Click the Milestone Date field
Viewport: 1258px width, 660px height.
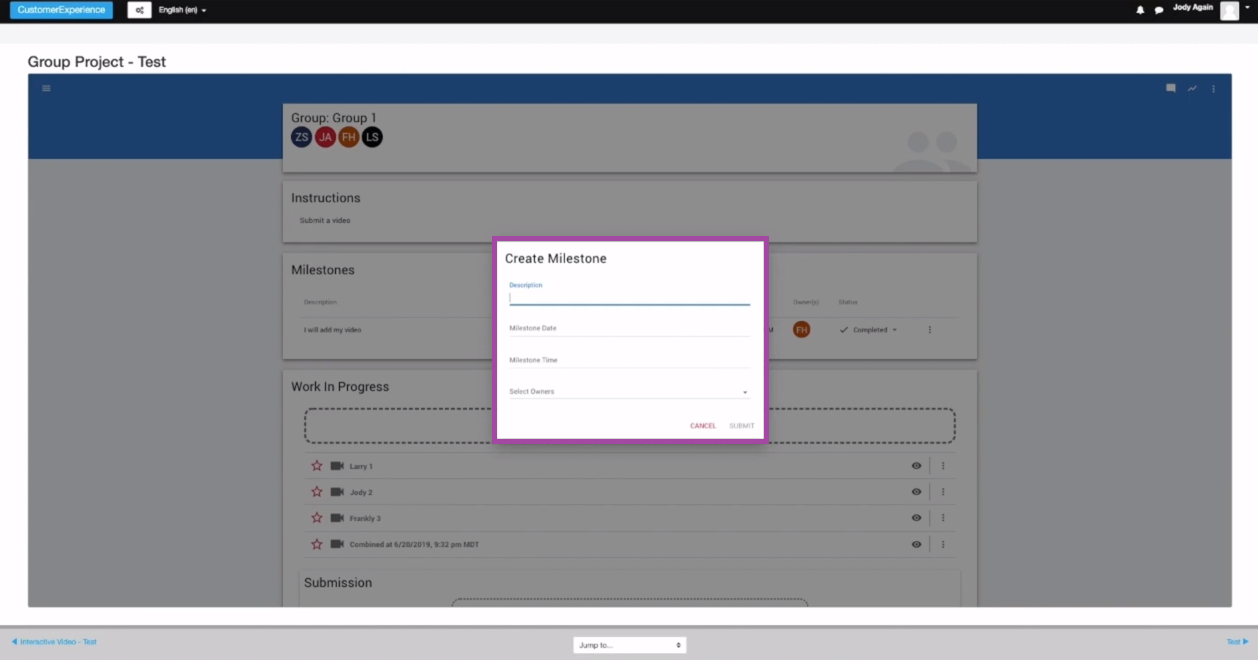[629, 328]
